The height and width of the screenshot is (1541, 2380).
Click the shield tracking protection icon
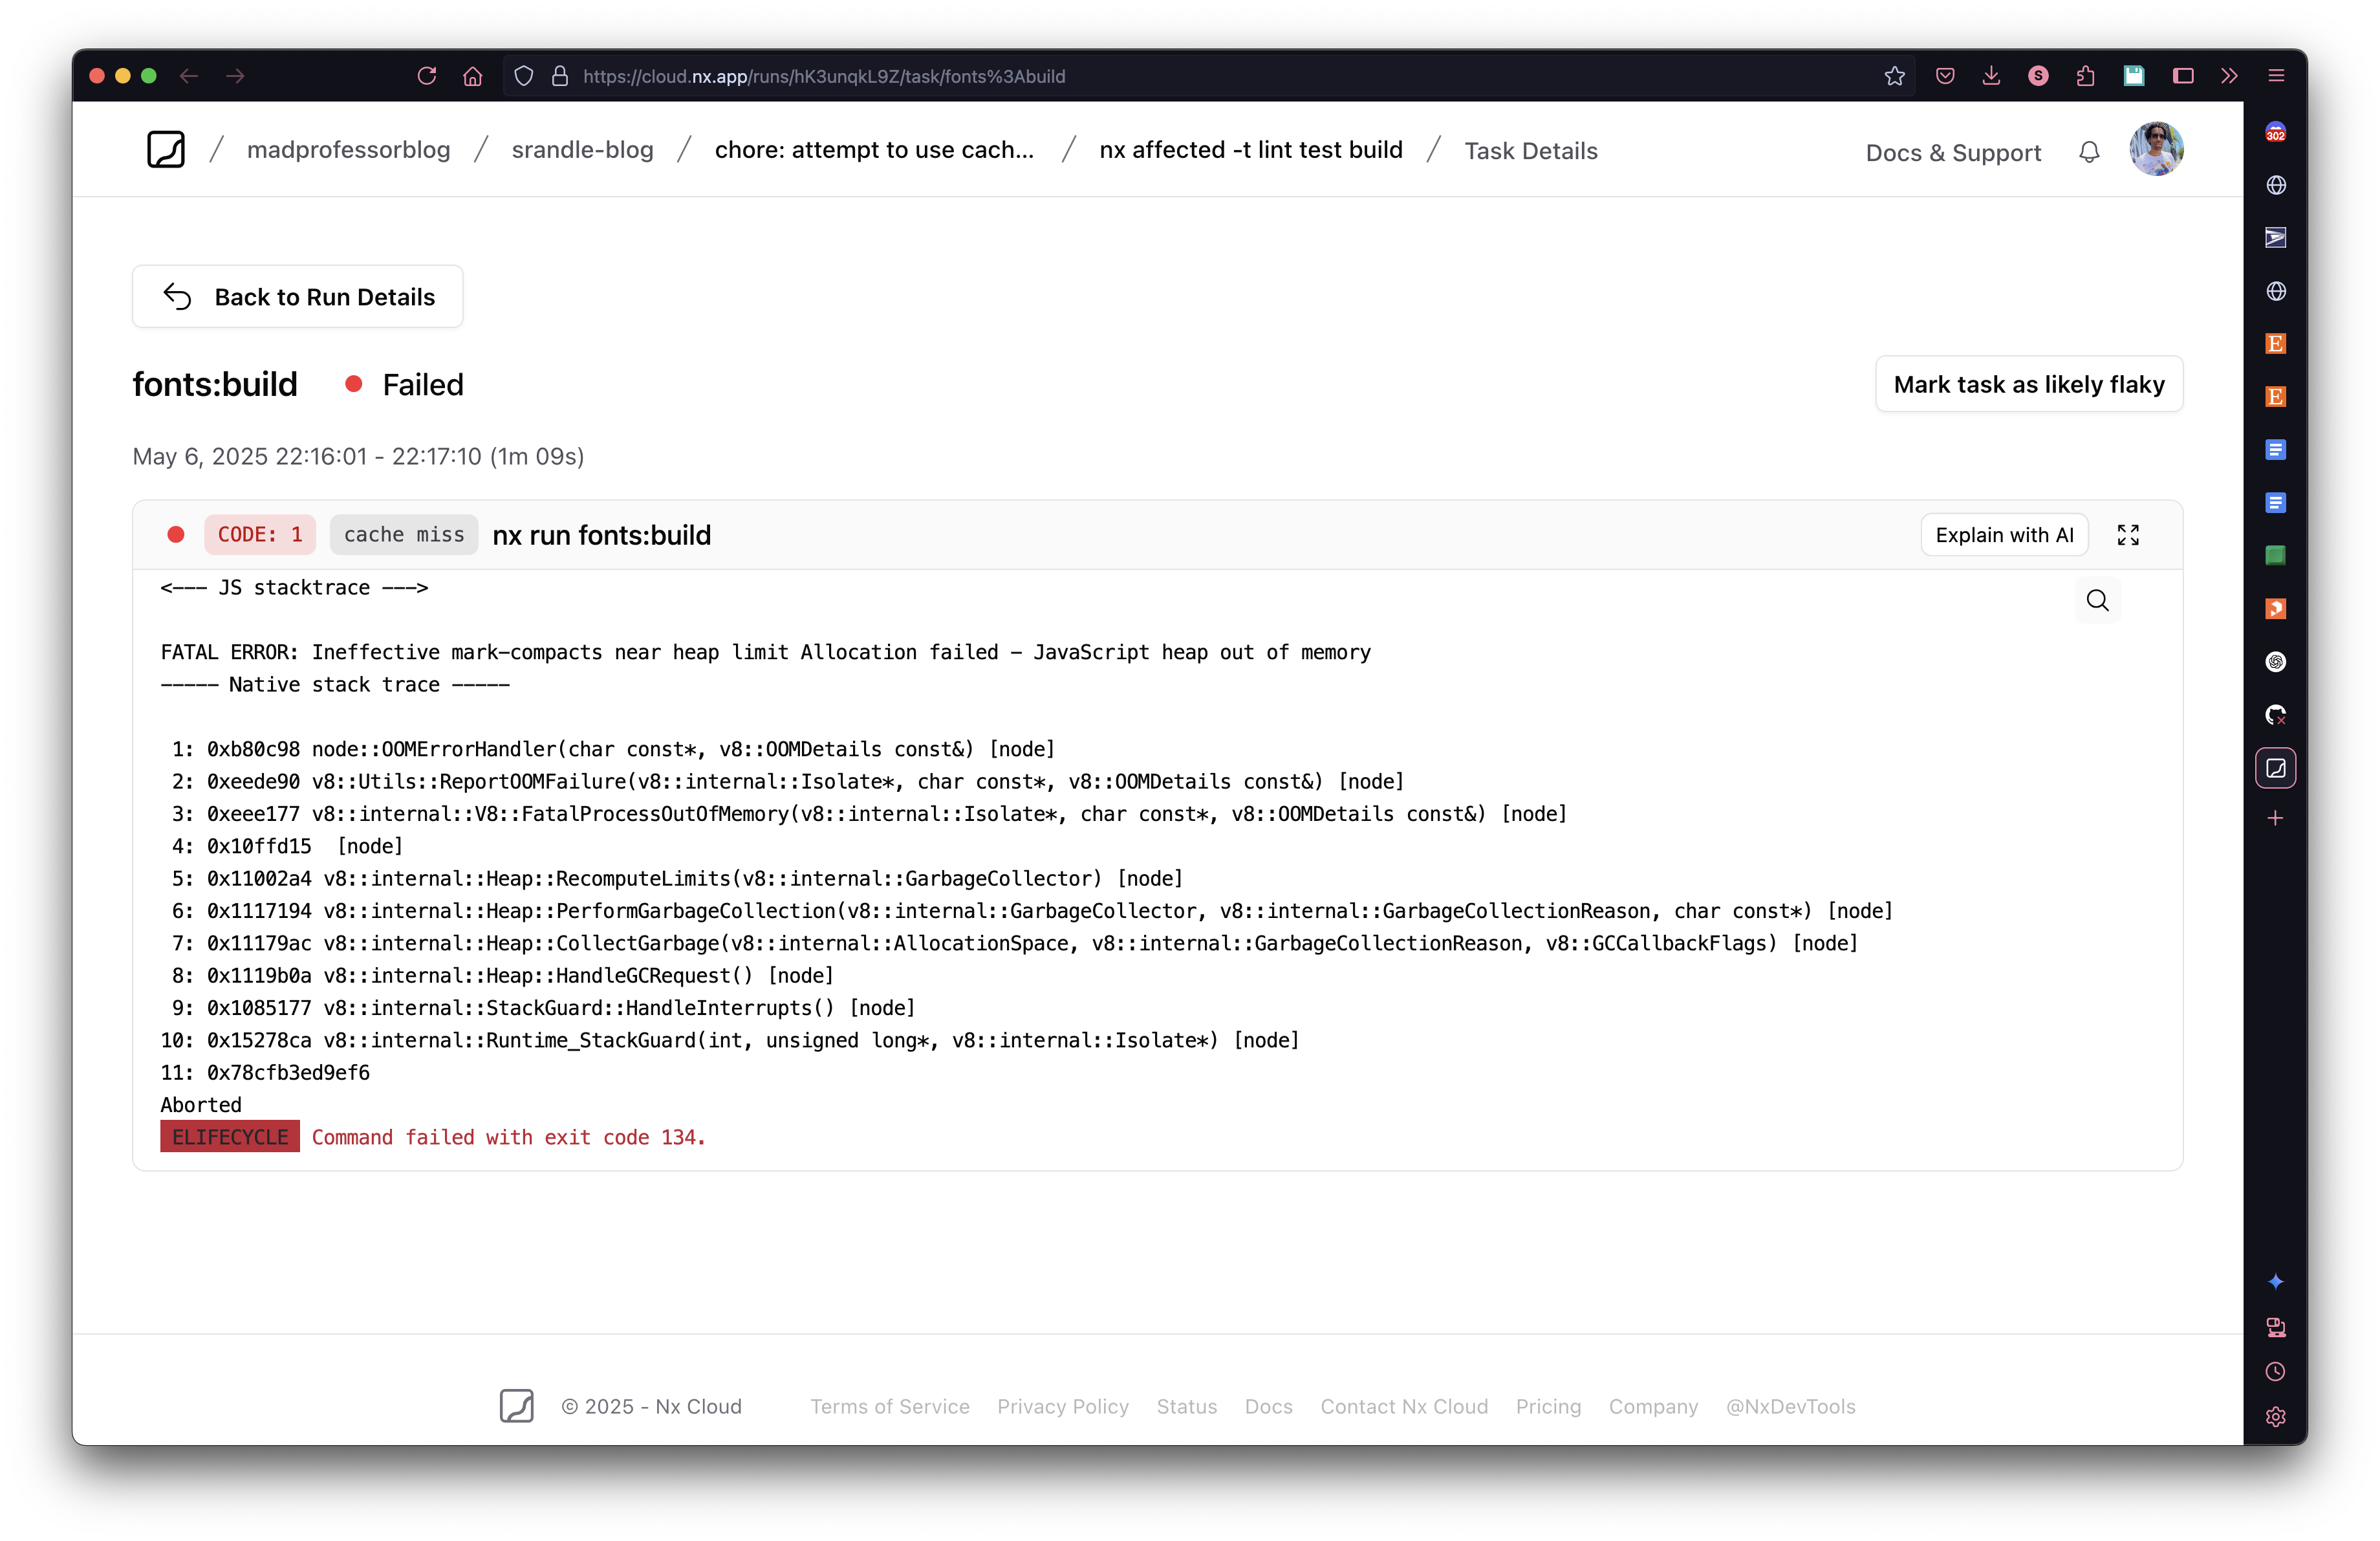pyautogui.click(x=524, y=76)
